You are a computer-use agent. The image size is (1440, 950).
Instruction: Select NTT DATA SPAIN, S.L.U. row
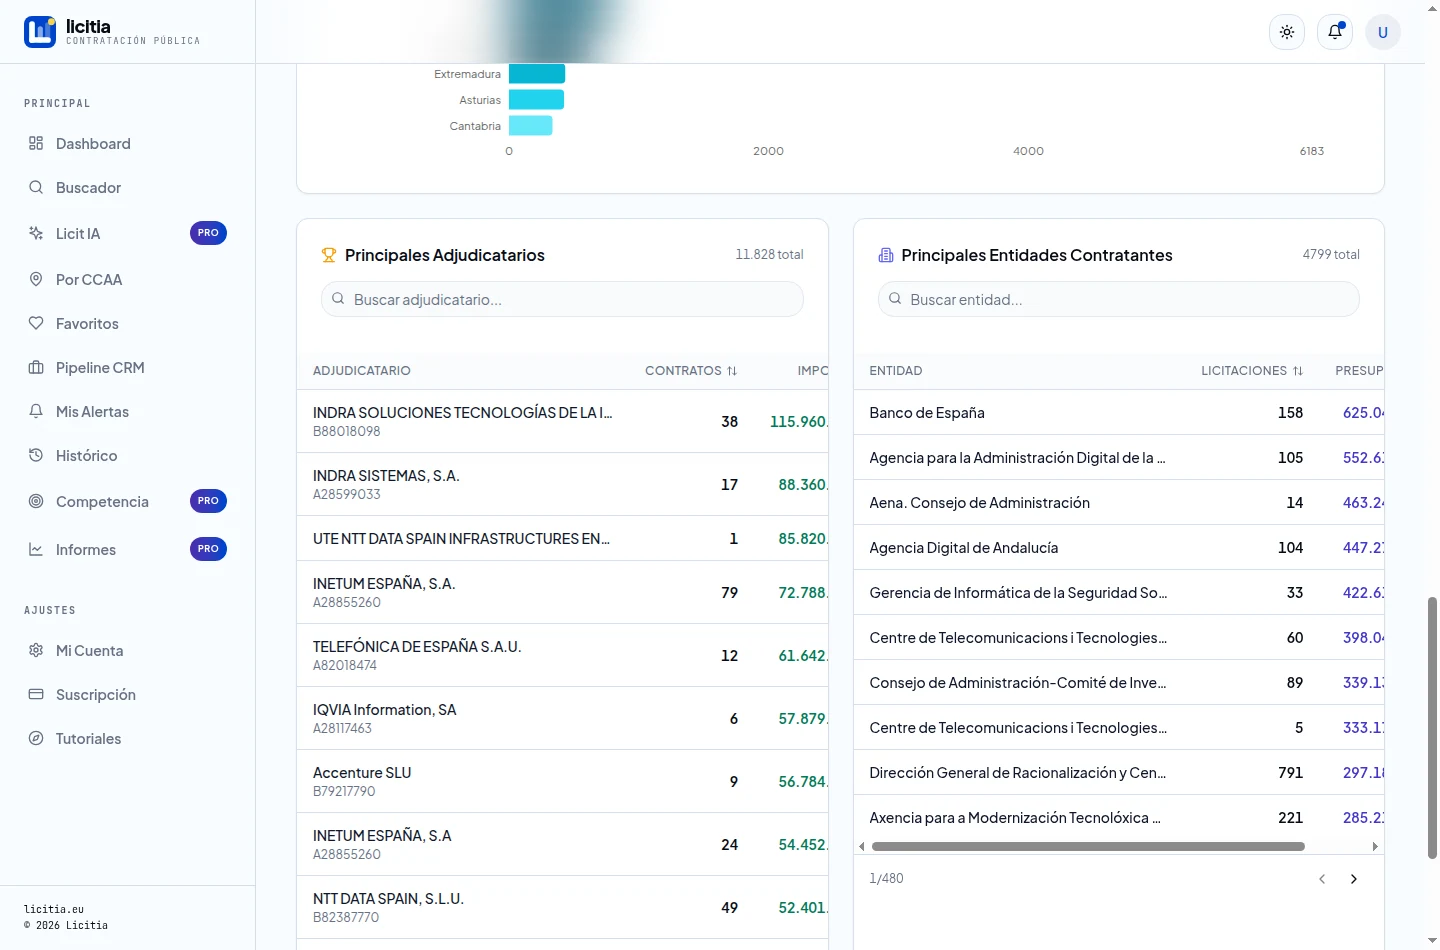562,907
